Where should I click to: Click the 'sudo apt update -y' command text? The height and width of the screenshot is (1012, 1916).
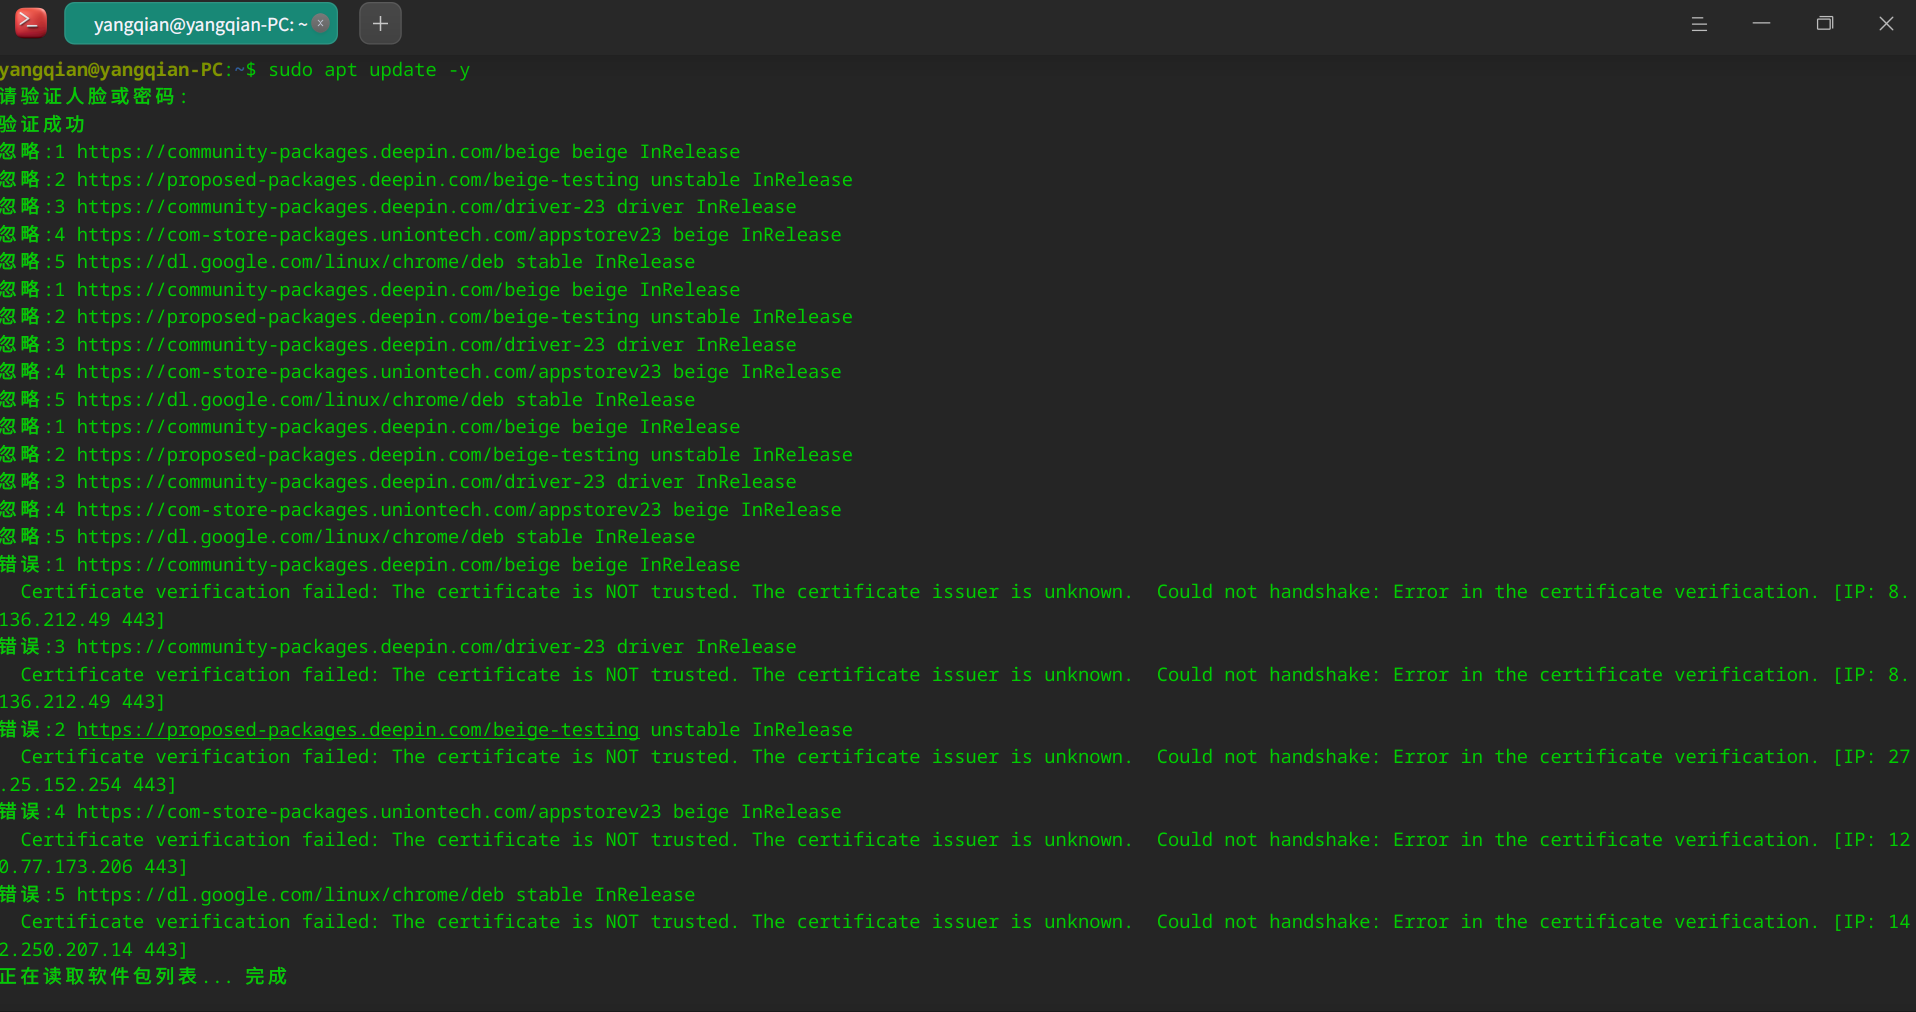[x=369, y=70]
